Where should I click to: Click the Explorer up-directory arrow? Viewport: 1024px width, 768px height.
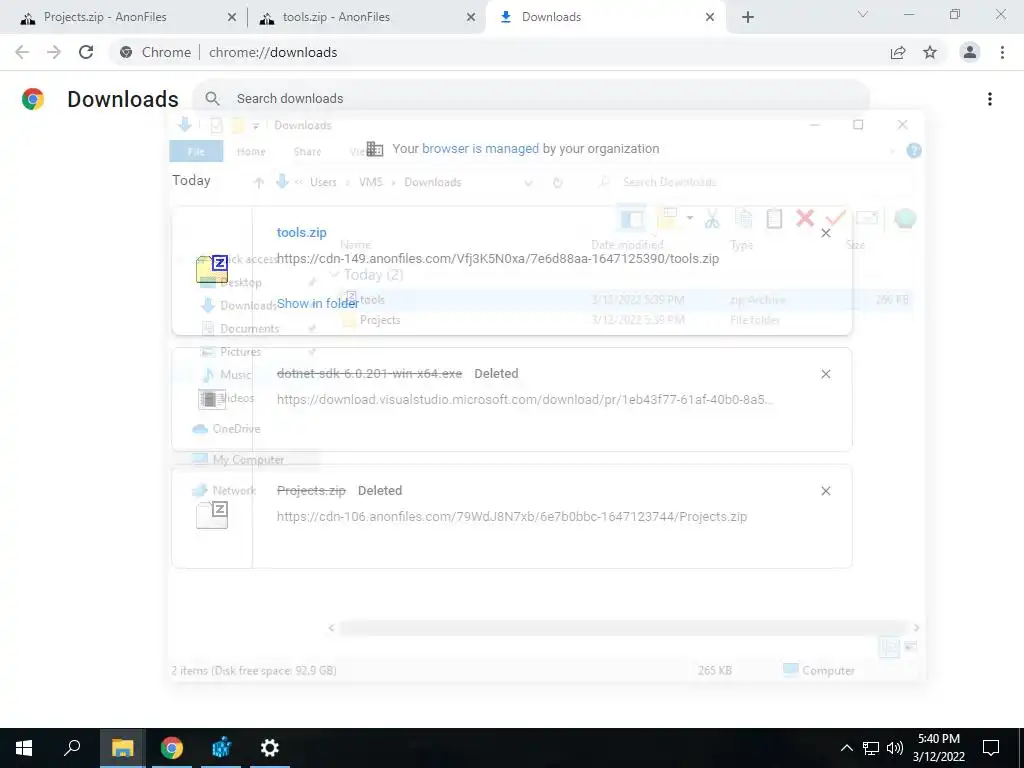pos(259,183)
